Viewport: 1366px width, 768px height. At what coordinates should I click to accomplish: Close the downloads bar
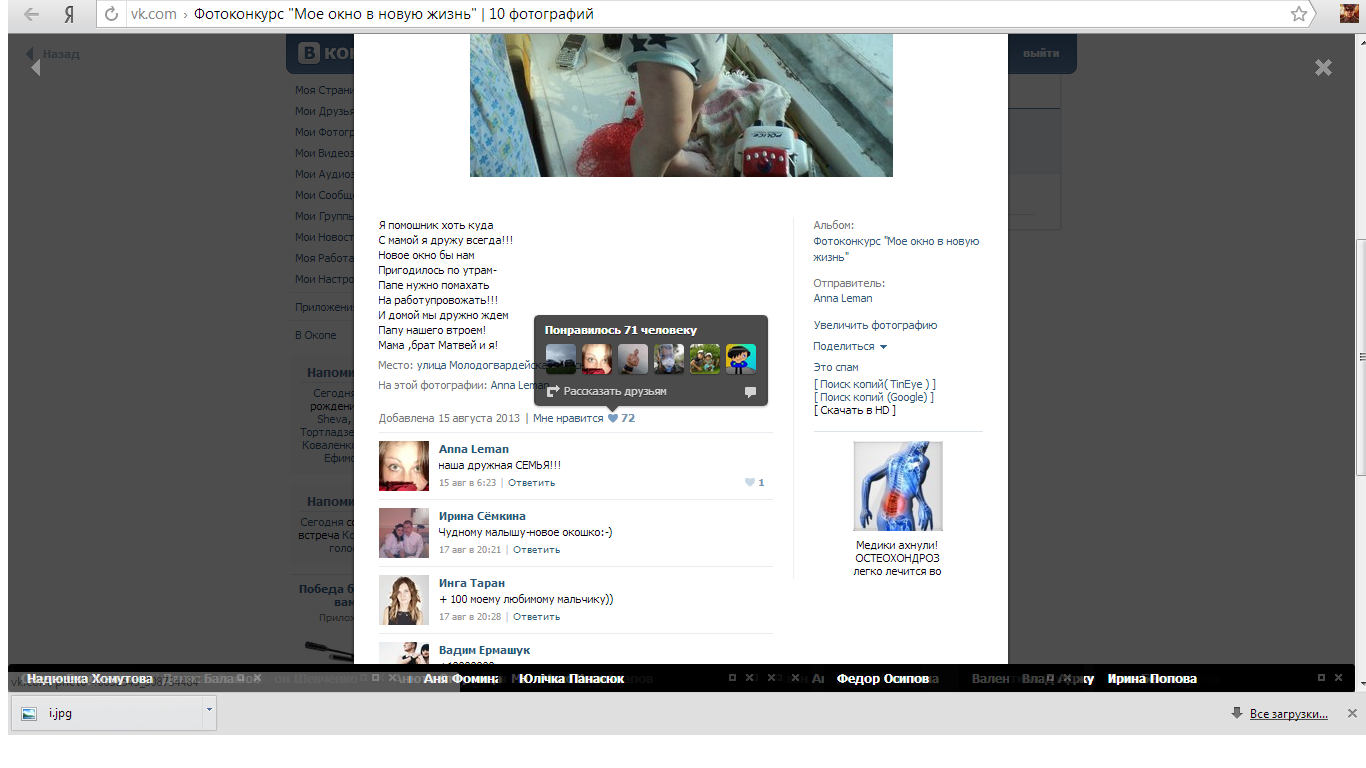[1351, 714]
